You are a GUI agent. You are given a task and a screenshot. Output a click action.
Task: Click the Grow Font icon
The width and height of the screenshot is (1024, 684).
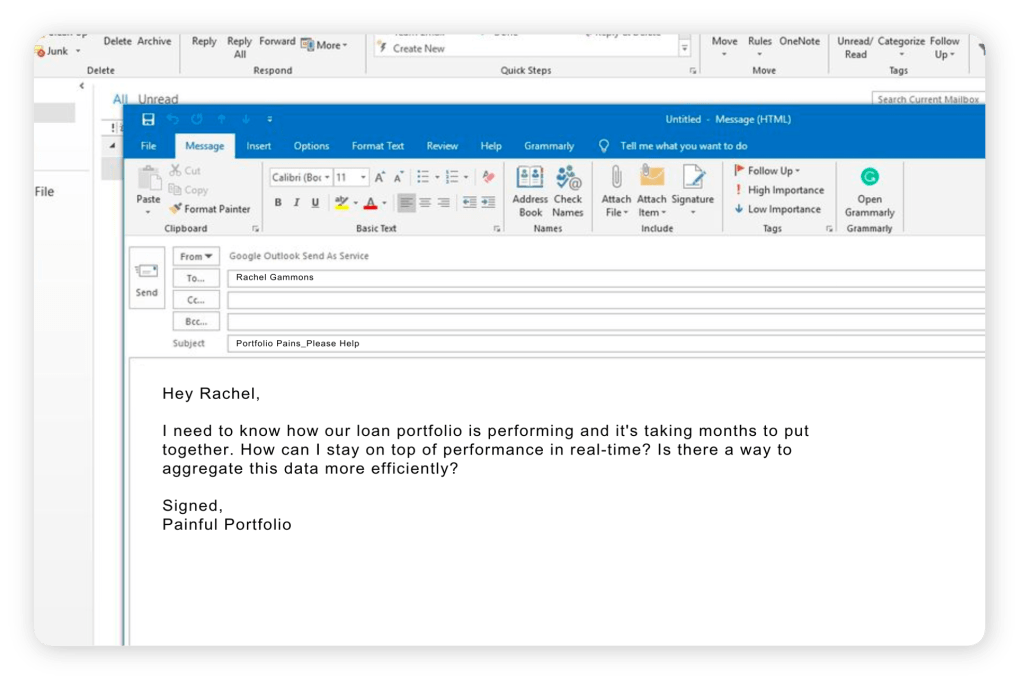380,178
